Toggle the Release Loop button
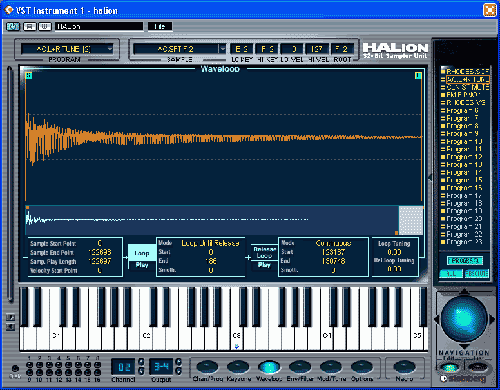This screenshot has width=500, height=390. [x=264, y=252]
